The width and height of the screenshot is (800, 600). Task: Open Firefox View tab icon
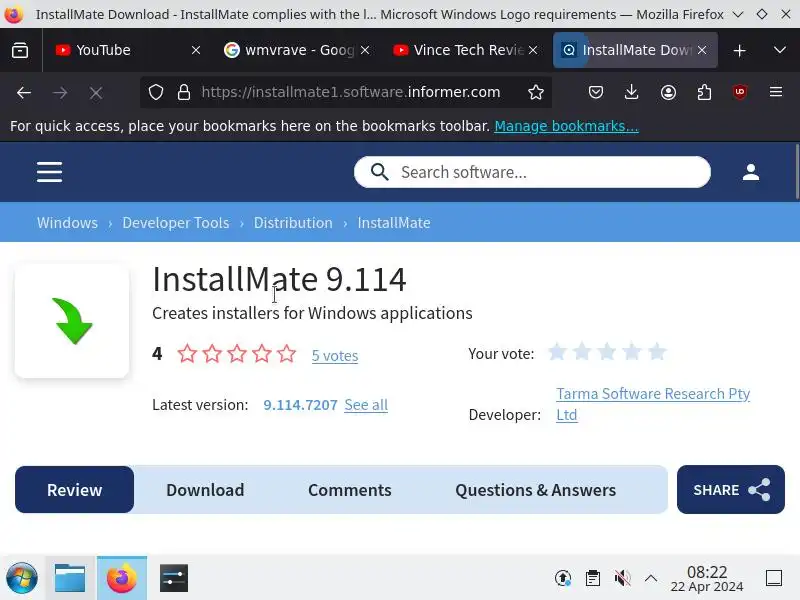pyautogui.click(x=20, y=50)
